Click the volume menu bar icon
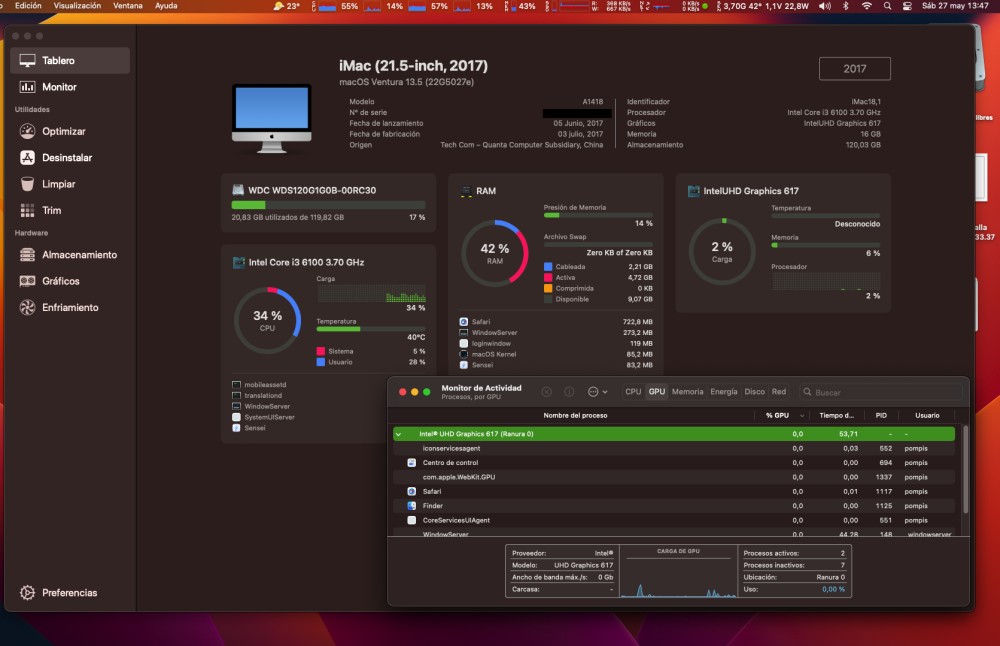The image size is (1000, 646). [x=825, y=6]
